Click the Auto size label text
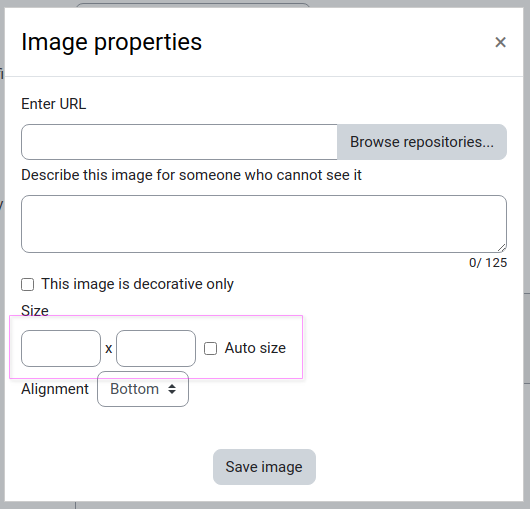Viewport: 530px width, 509px height. pos(255,348)
